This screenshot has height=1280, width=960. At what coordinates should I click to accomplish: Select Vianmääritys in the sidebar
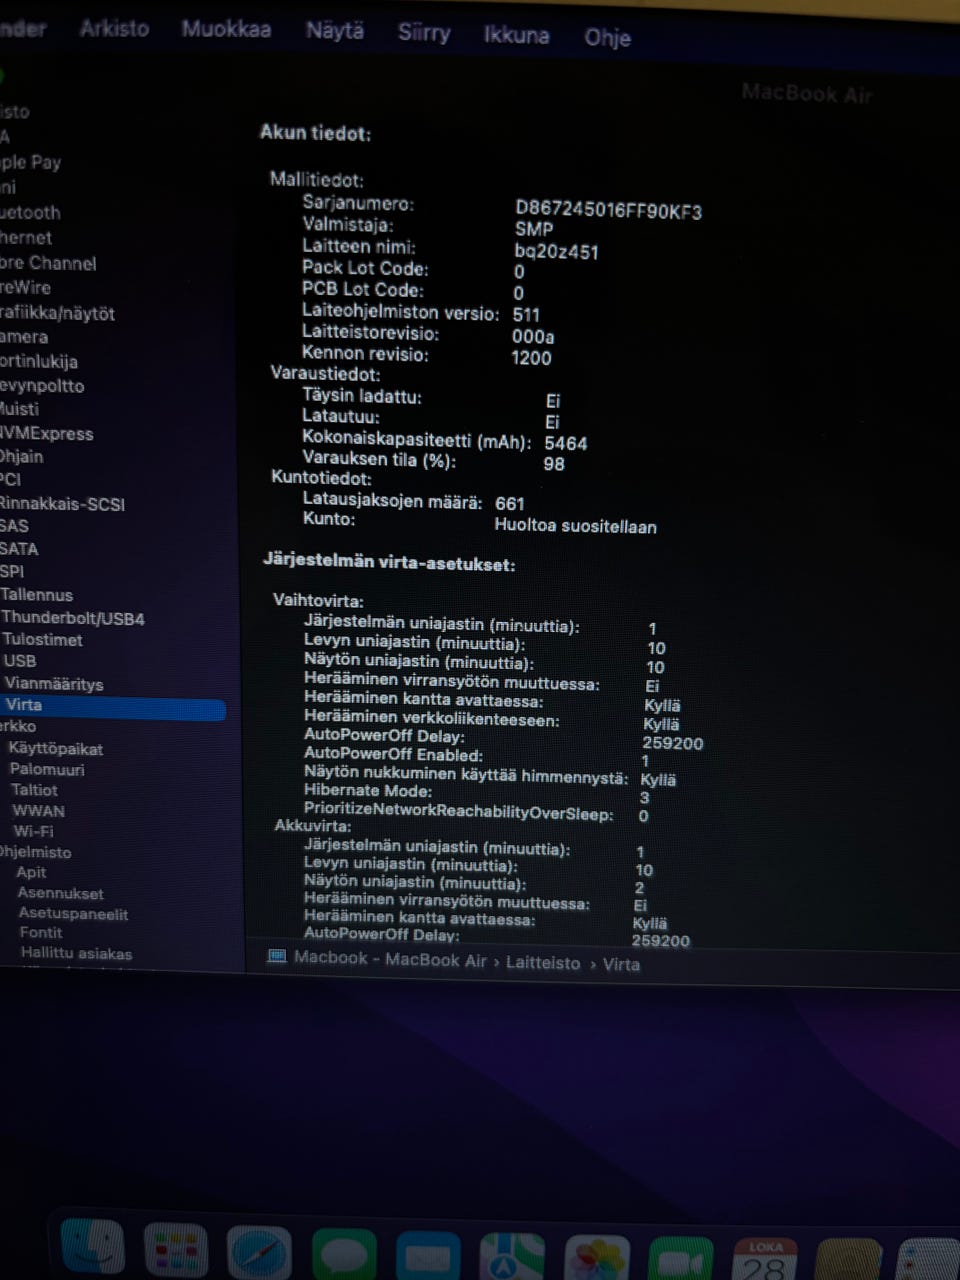point(54,684)
